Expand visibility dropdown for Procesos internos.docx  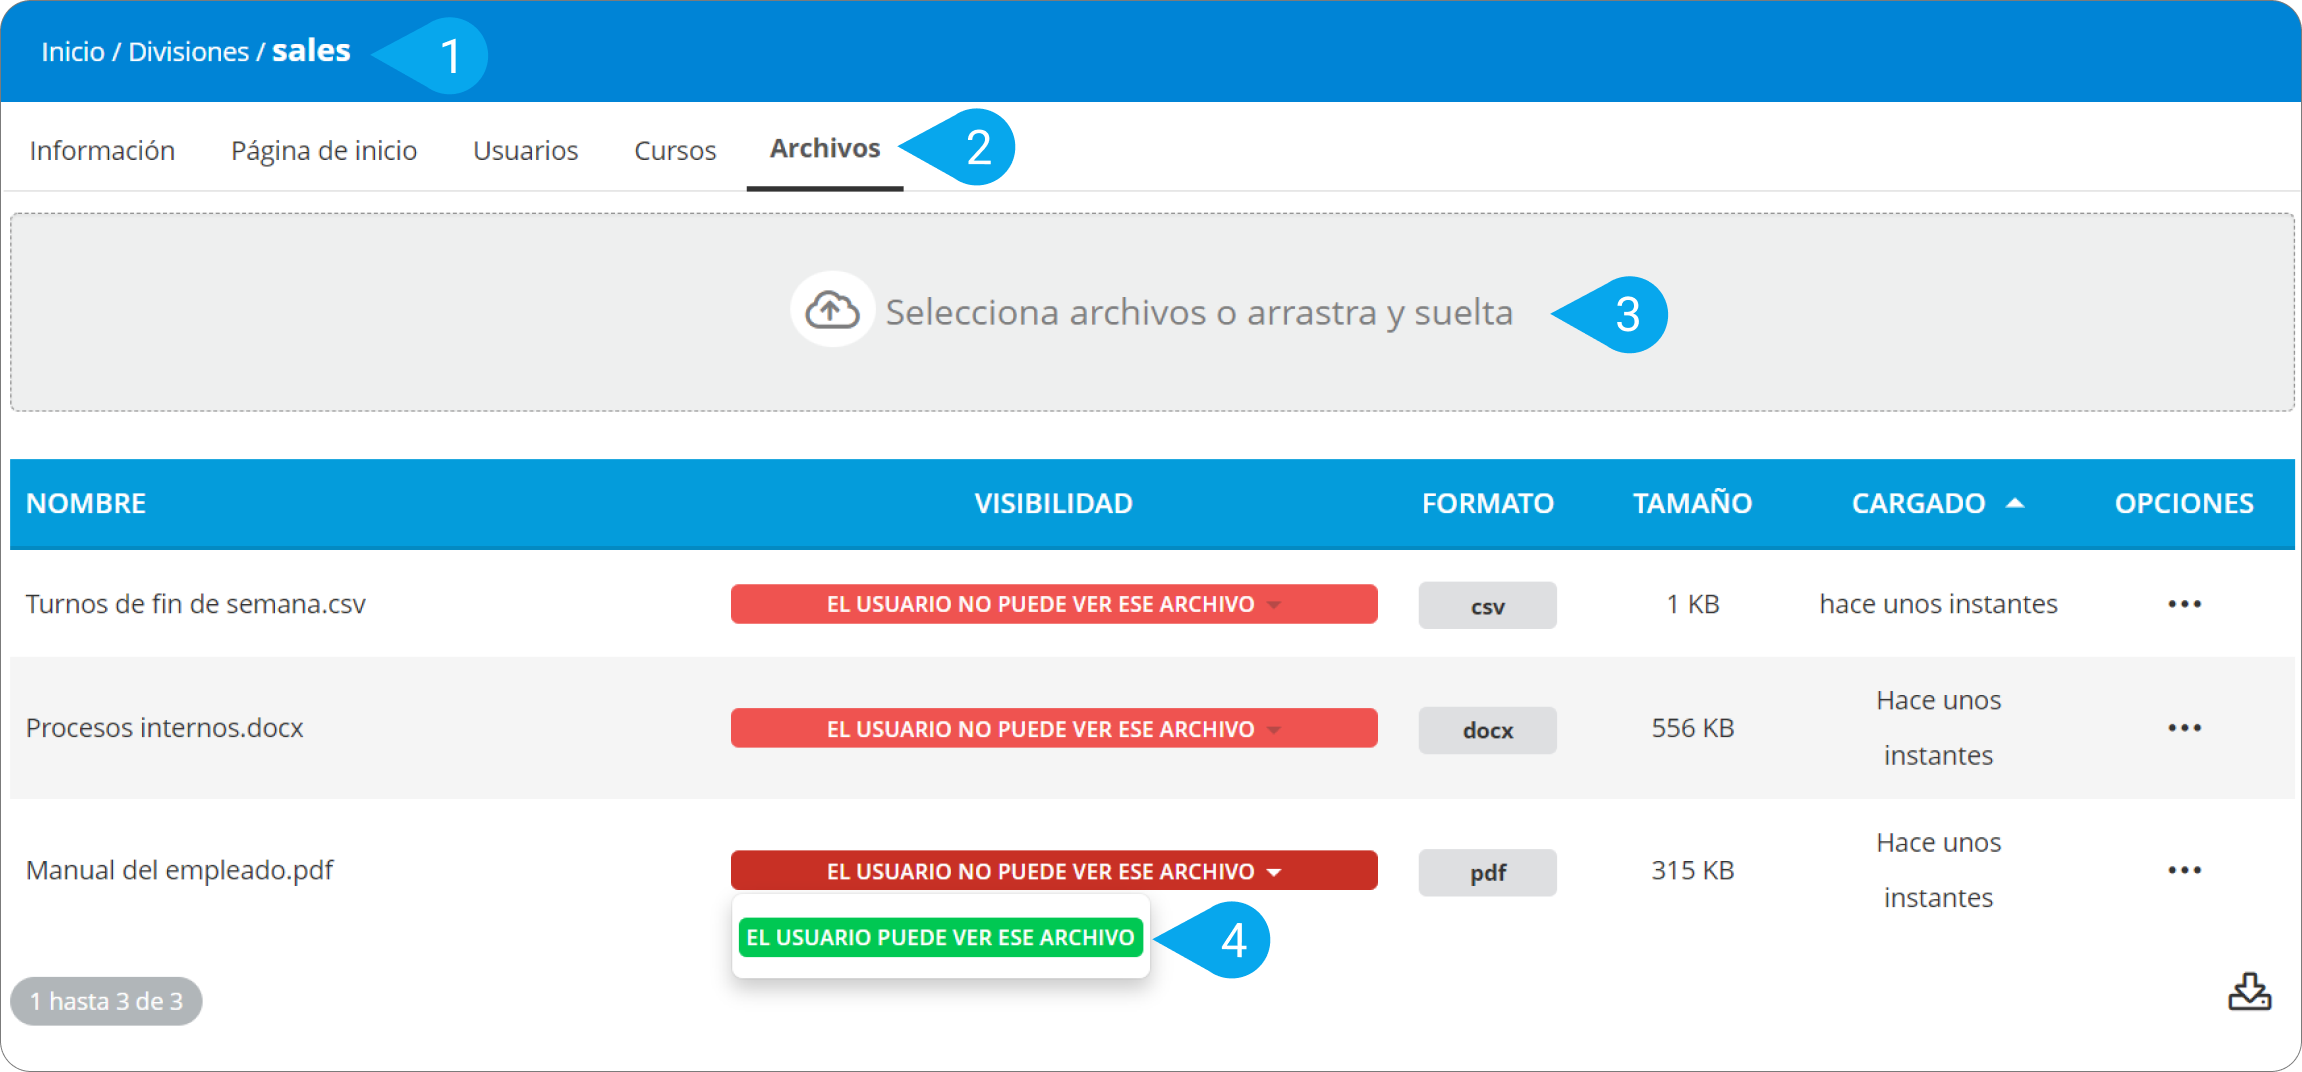(1053, 729)
